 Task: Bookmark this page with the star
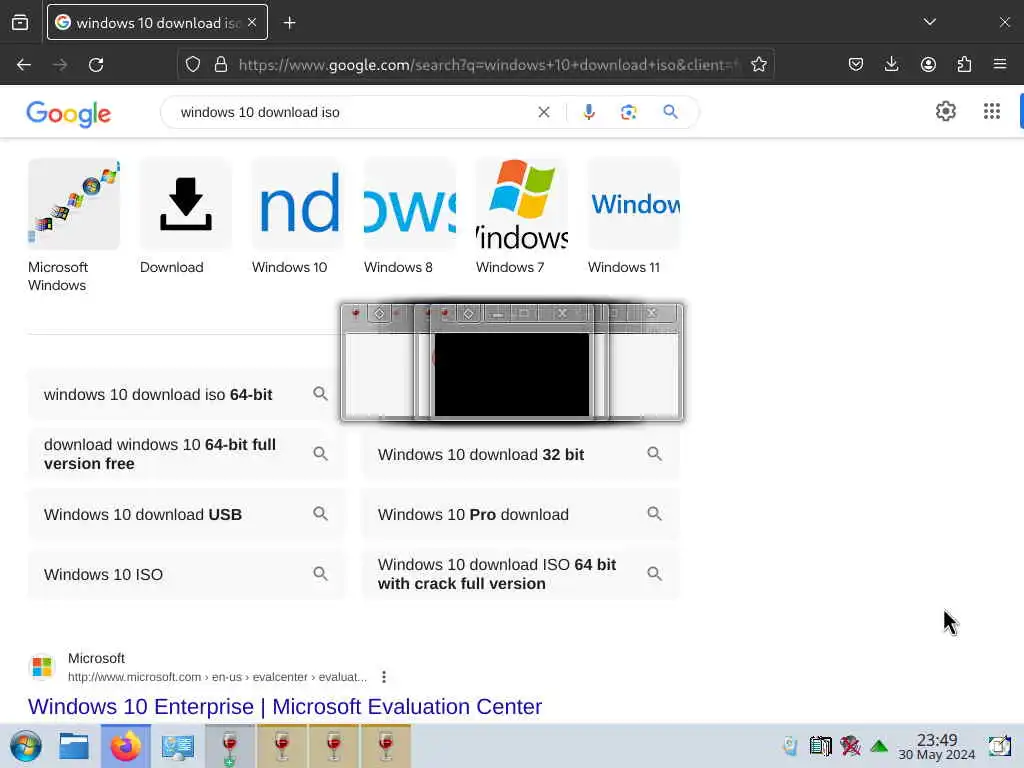pyautogui.click(x=759, y=65)
